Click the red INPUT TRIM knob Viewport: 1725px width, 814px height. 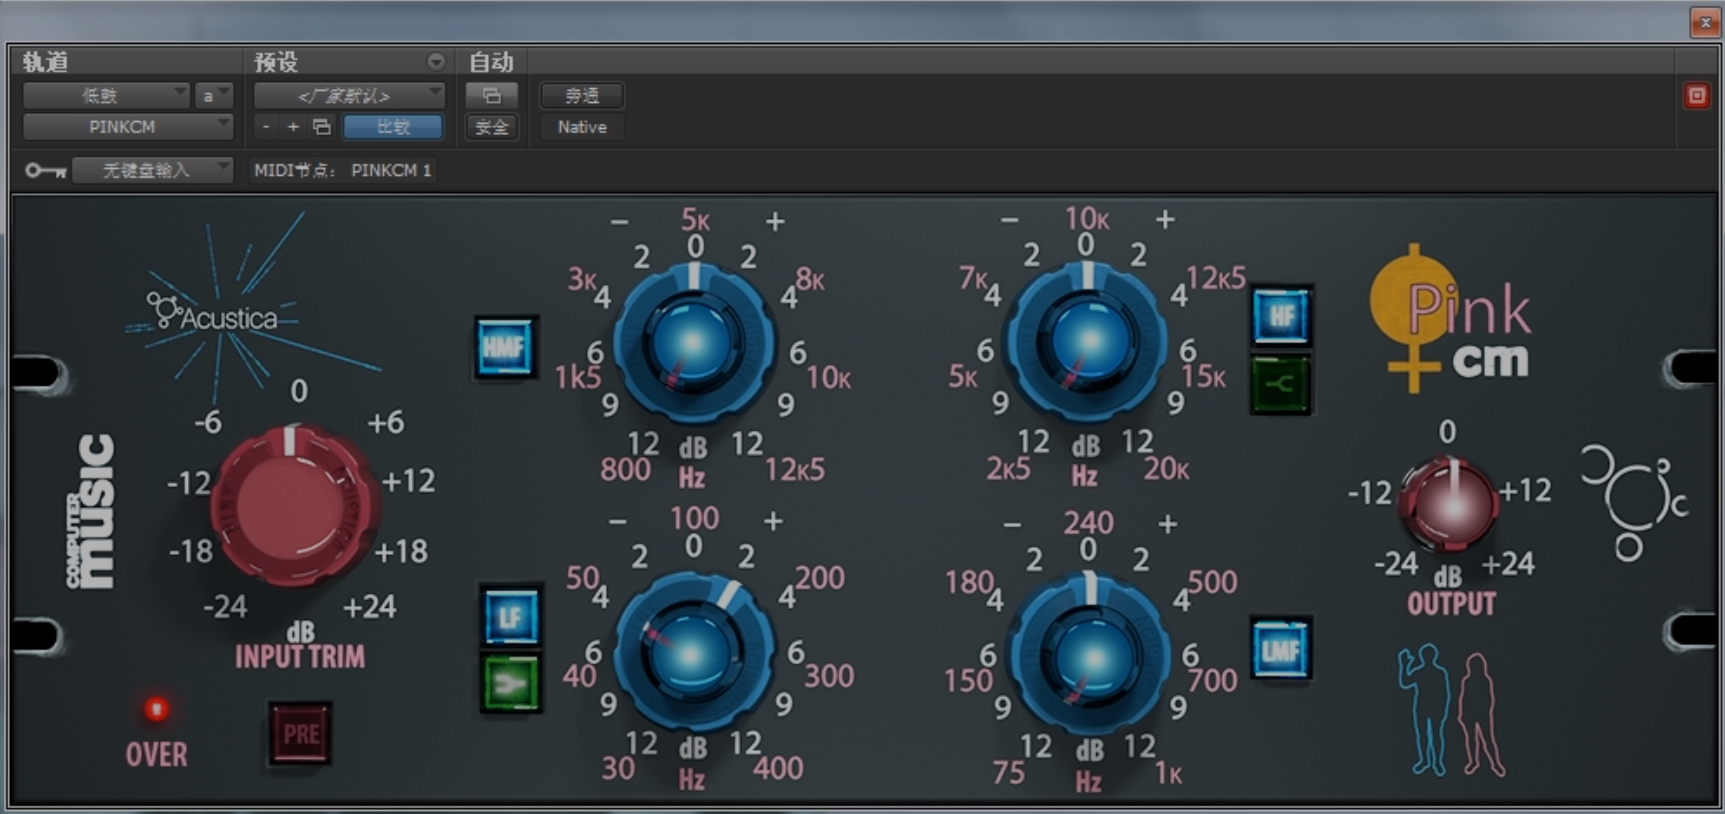click(x=294, y=505)
